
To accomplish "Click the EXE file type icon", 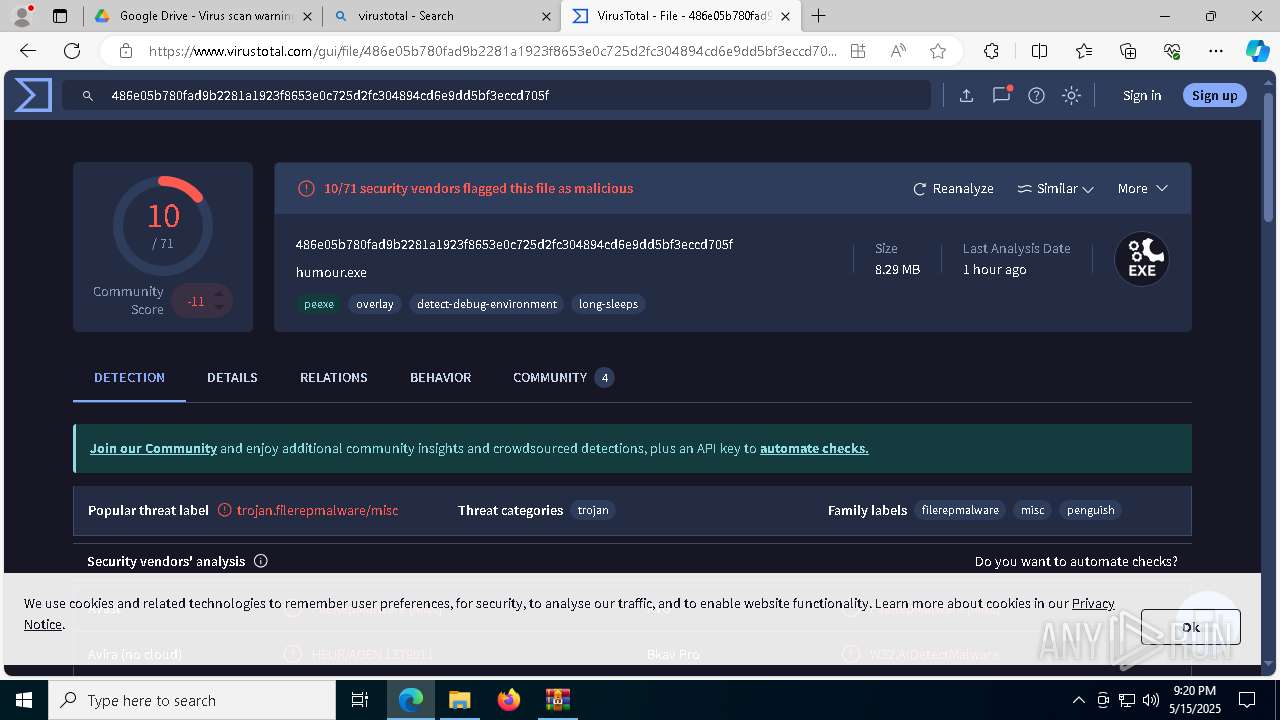I will (1142, 259).
